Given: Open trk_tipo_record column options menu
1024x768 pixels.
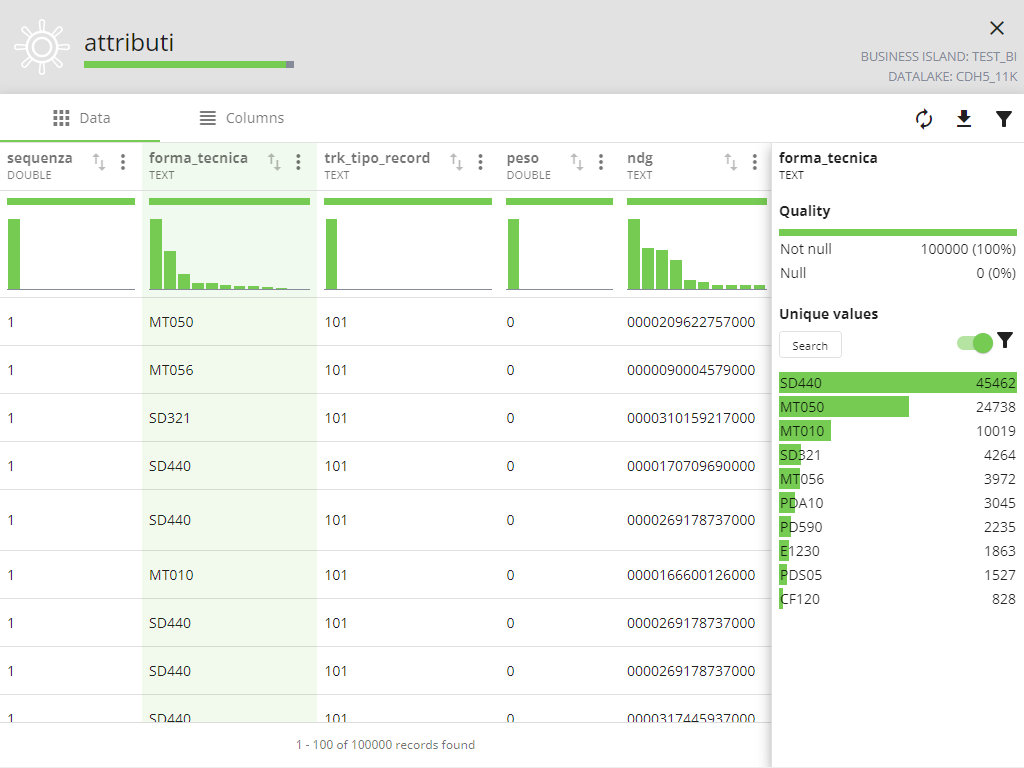Looking at the screenshot, I should click(480, 162).
